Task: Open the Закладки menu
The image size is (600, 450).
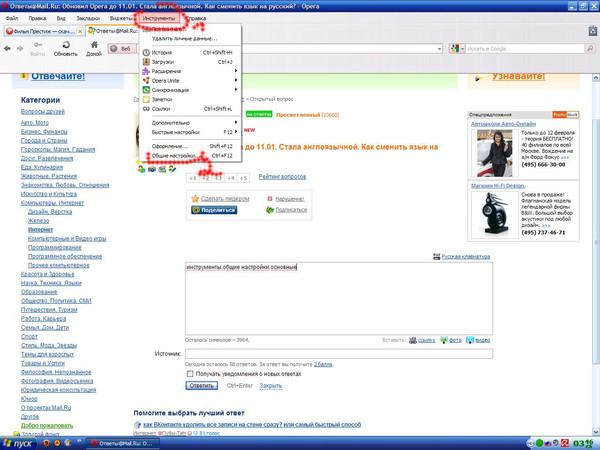Action: click(x=88, y=18)
